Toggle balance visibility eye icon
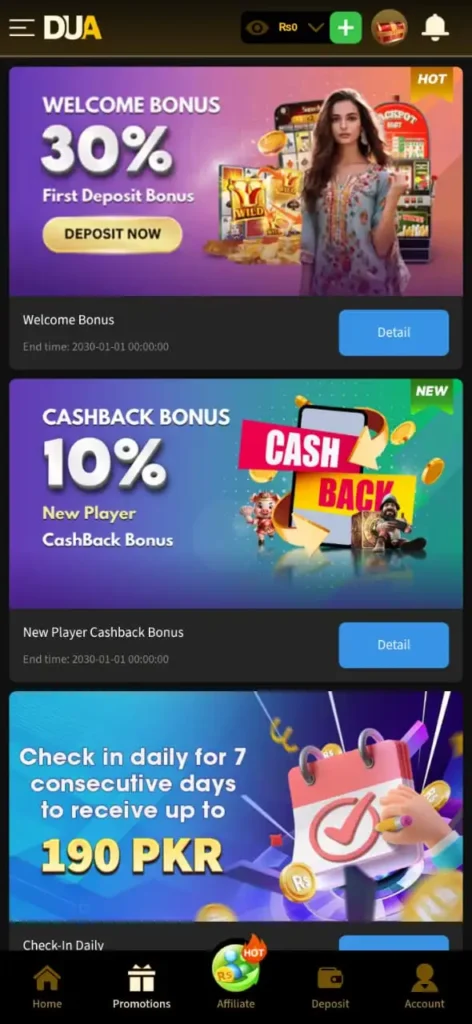Image resolution: width=472 pixels, height=1024 pixels. 257,27
